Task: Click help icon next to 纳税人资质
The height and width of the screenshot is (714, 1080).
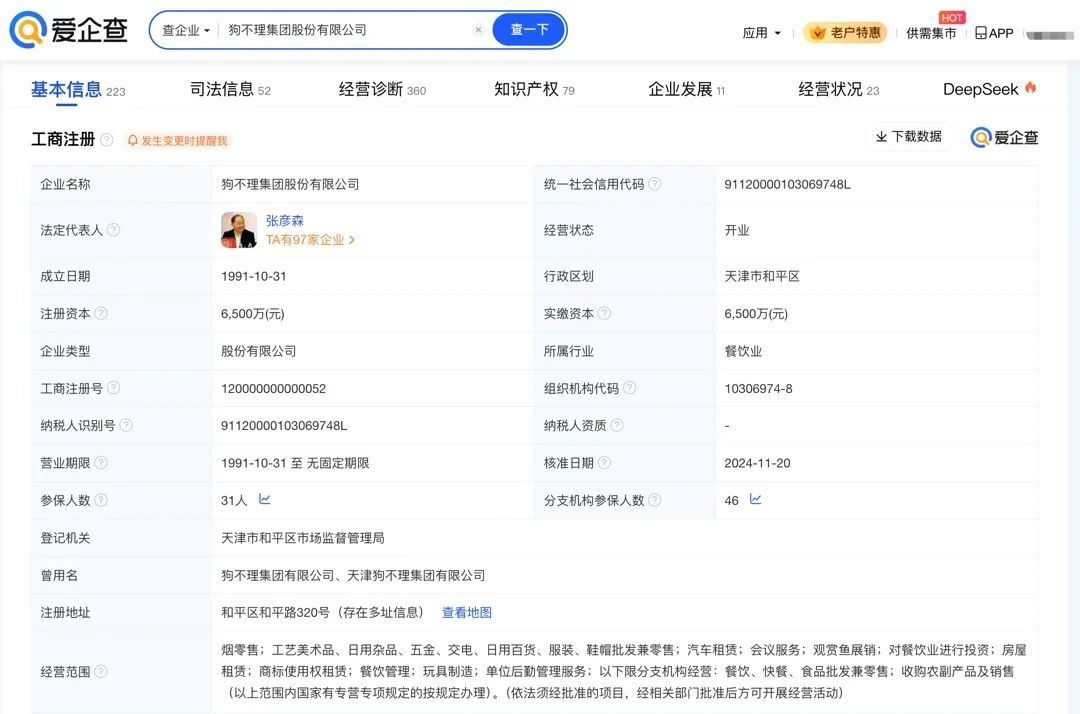Action: 617,425
